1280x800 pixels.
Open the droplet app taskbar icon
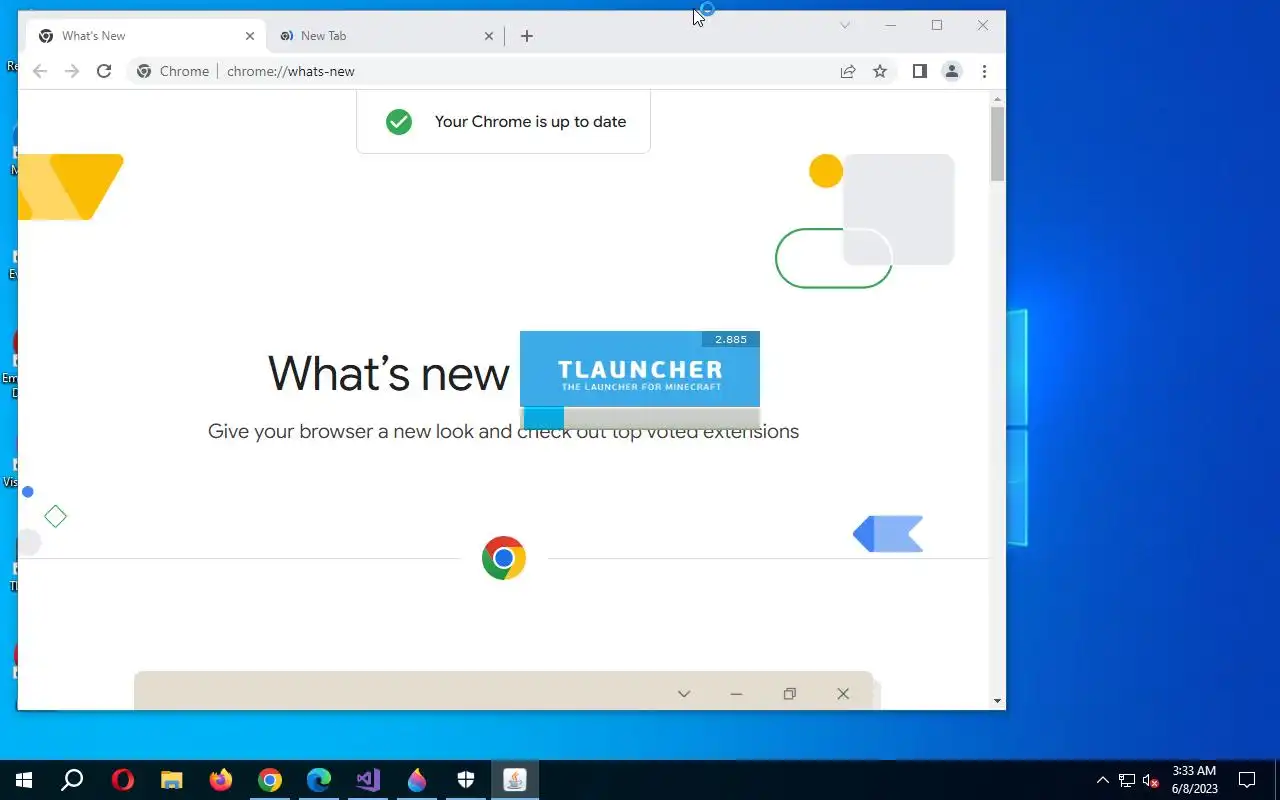pos(417,780)
